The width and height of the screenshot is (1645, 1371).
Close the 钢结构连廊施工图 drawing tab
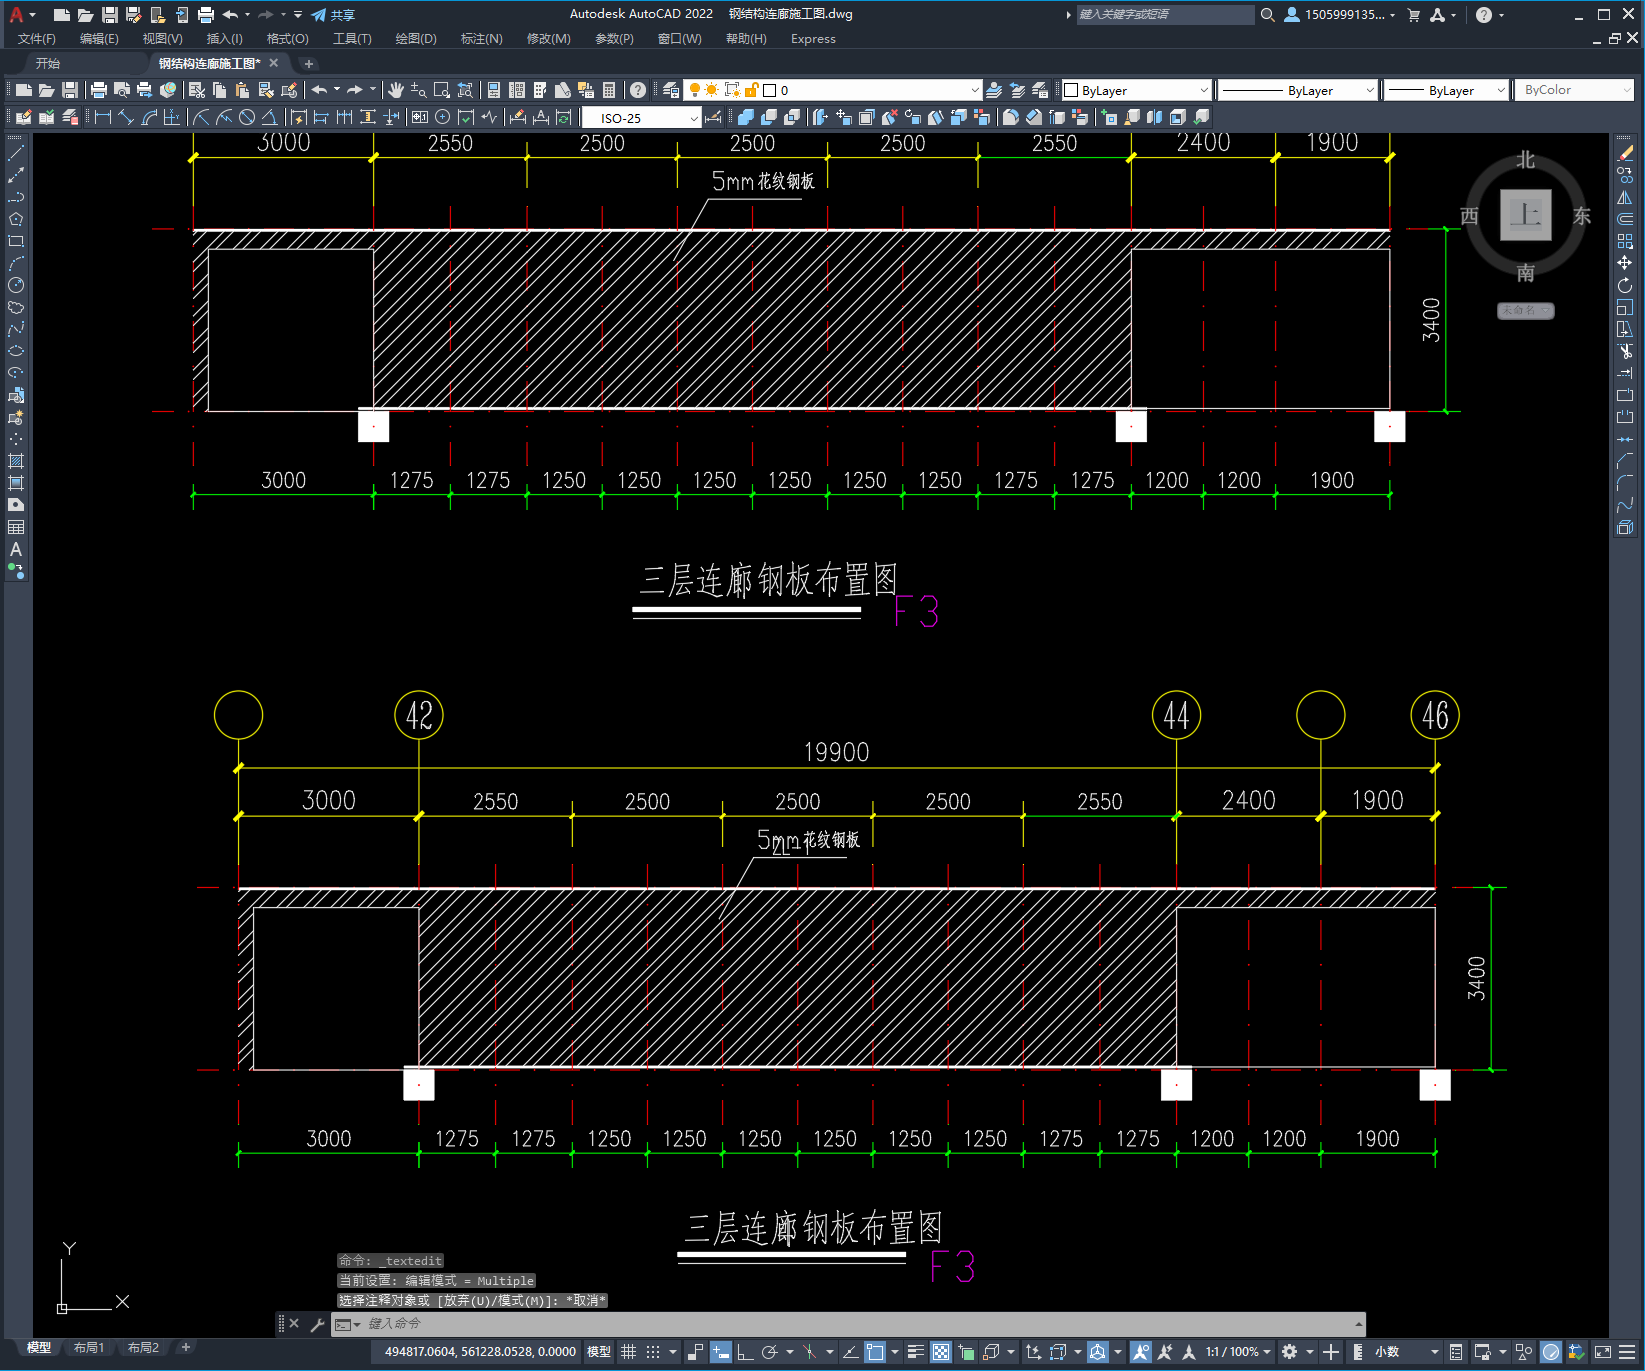[x=274, y=63]
